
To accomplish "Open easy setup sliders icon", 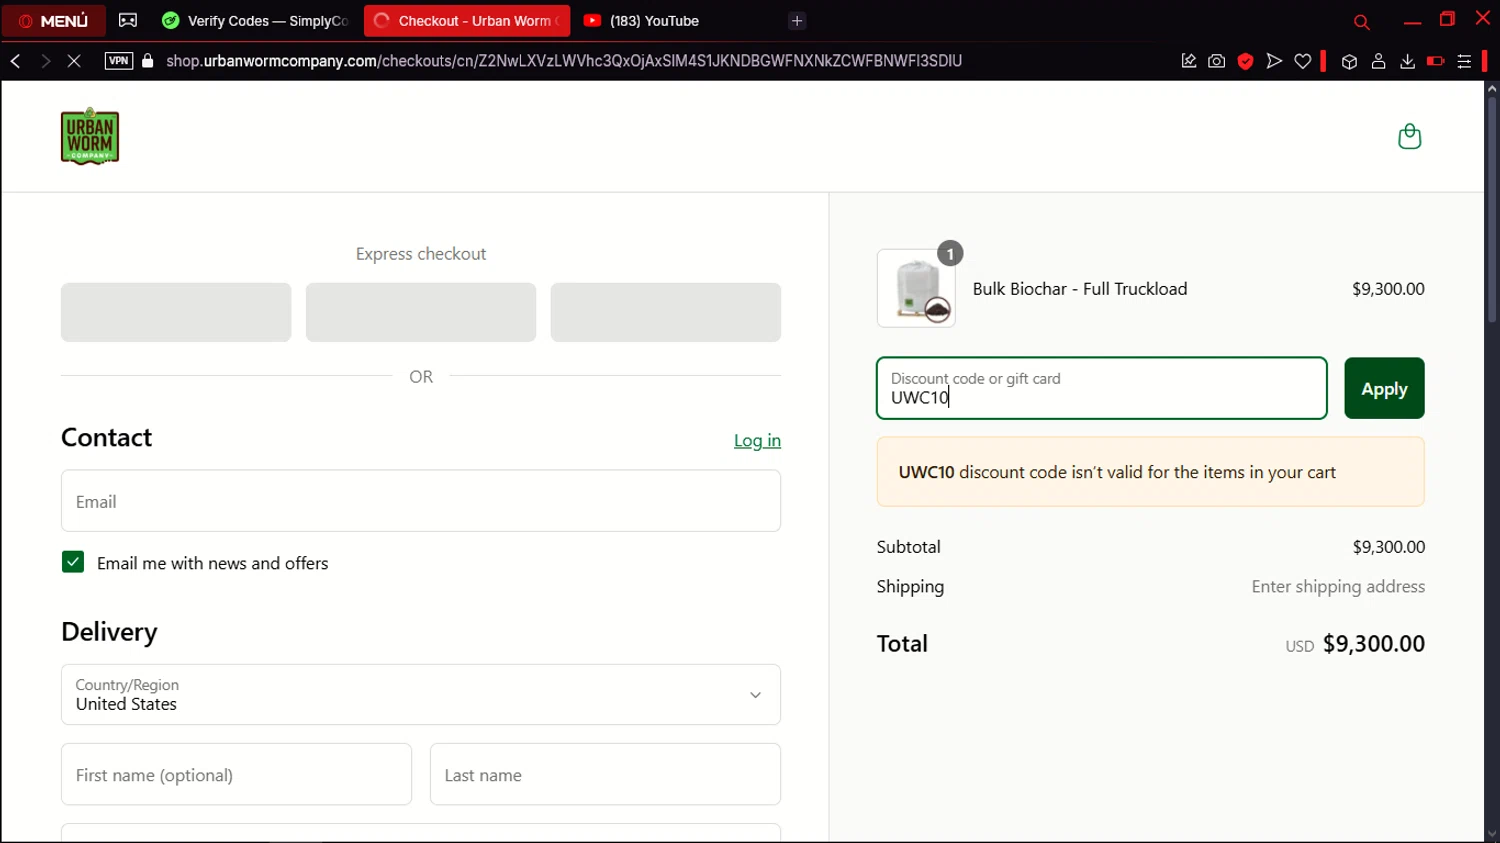I will [x=1464, y=61].
